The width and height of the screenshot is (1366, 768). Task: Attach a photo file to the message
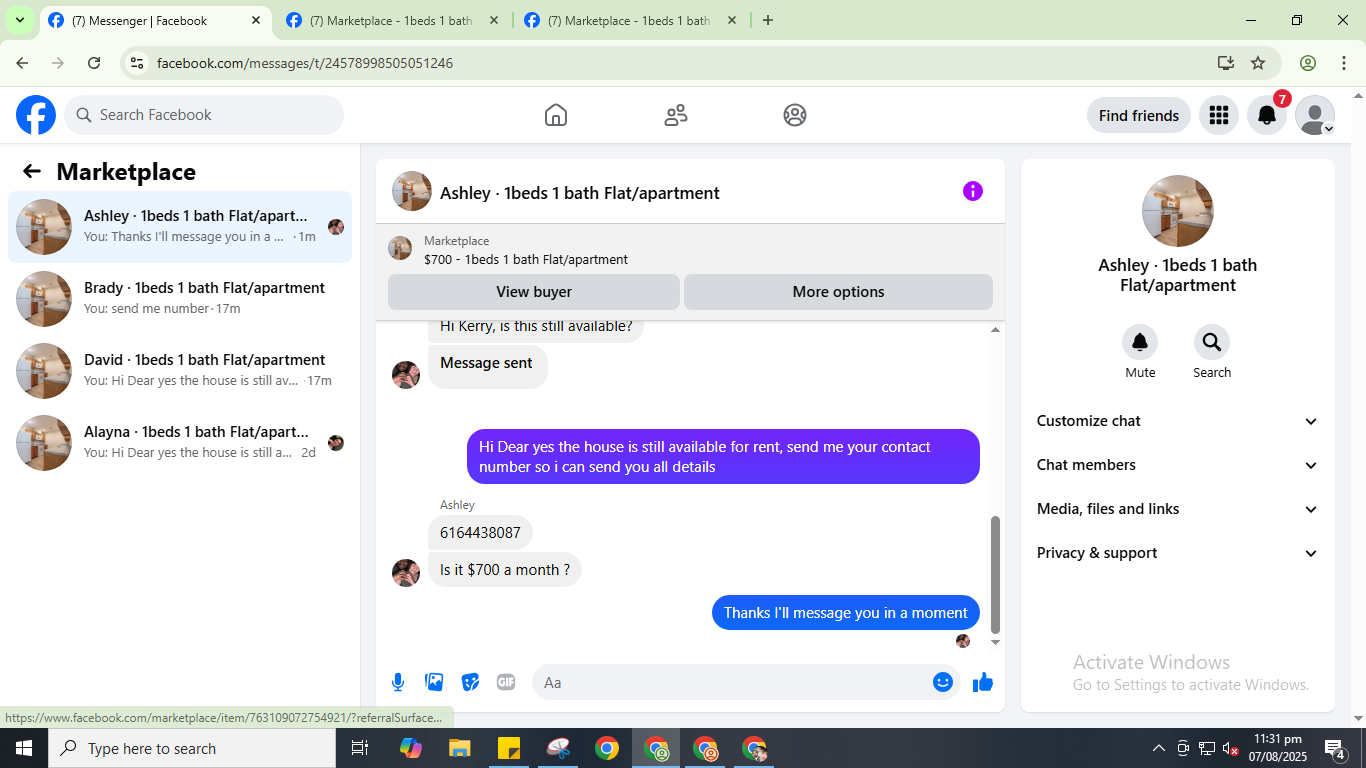tap(434, 682)
